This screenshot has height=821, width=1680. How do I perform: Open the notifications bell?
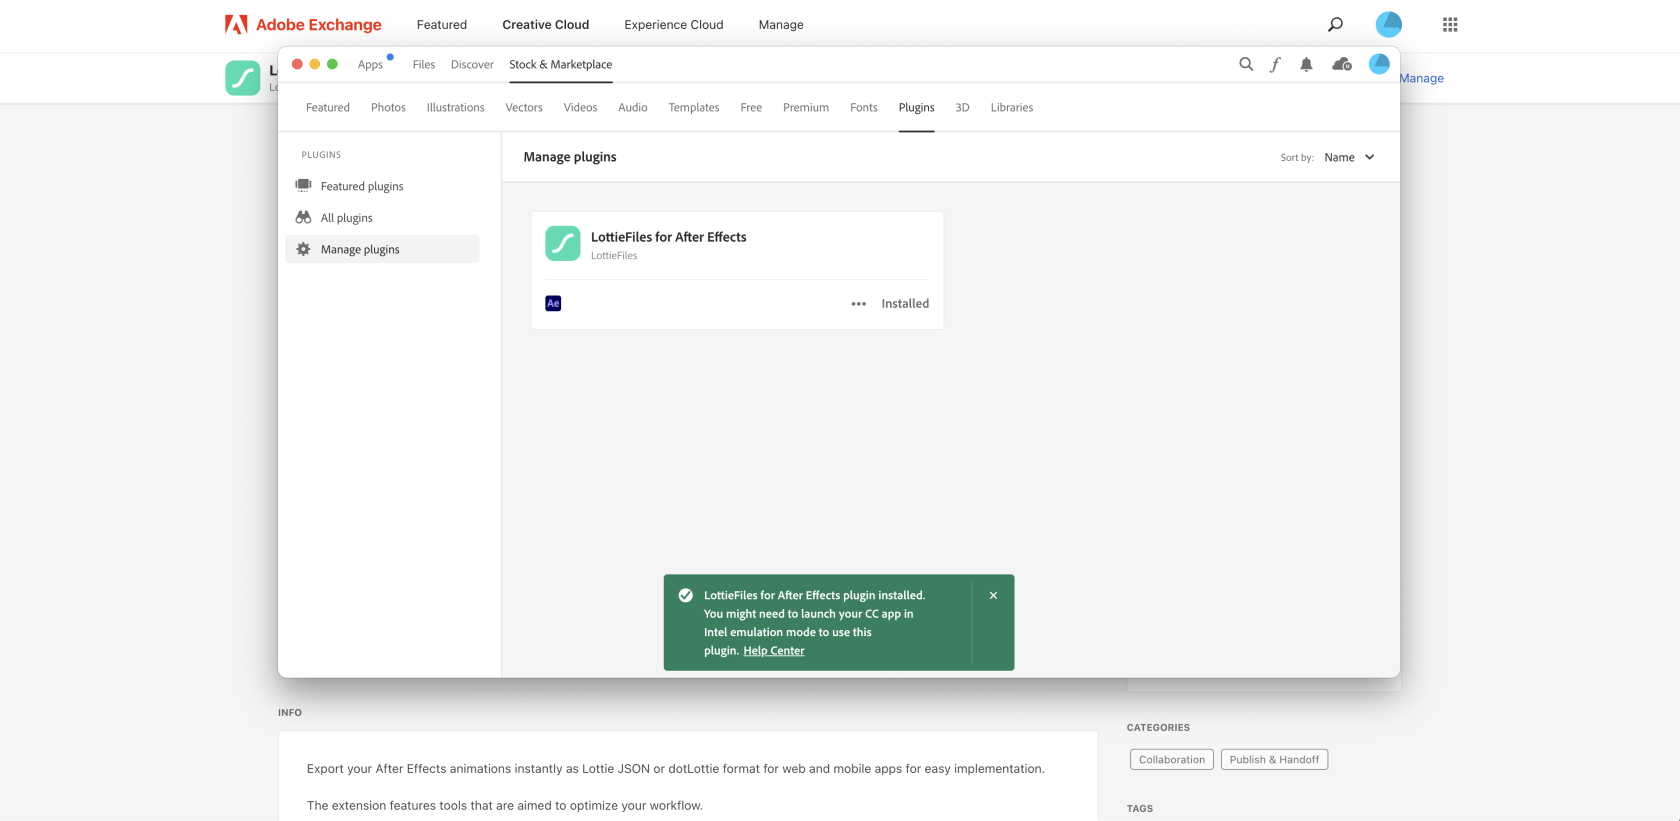click(1306, 64)
